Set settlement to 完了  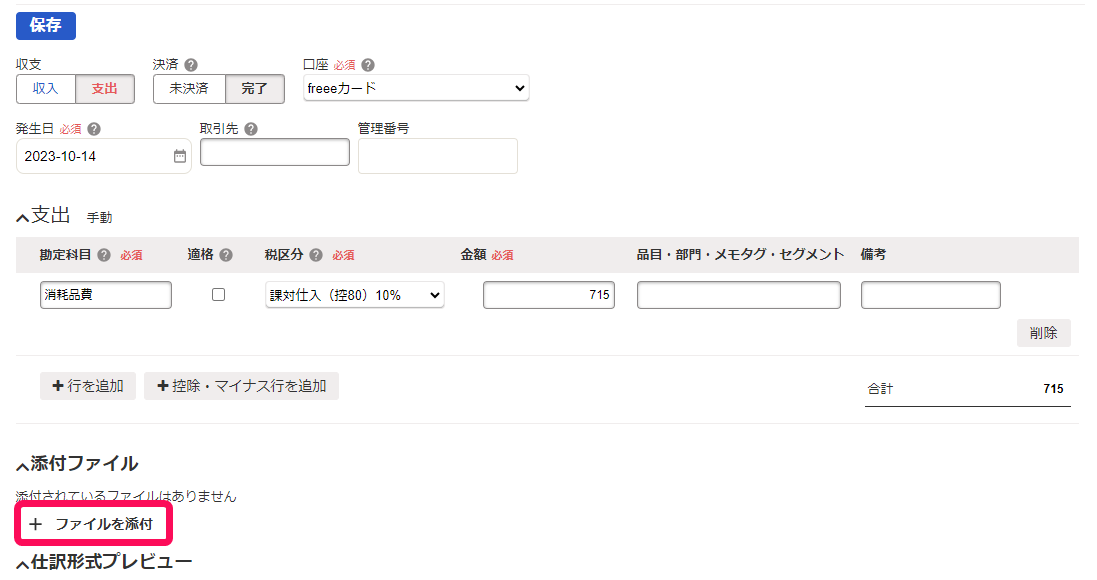[x=255, y=89]
